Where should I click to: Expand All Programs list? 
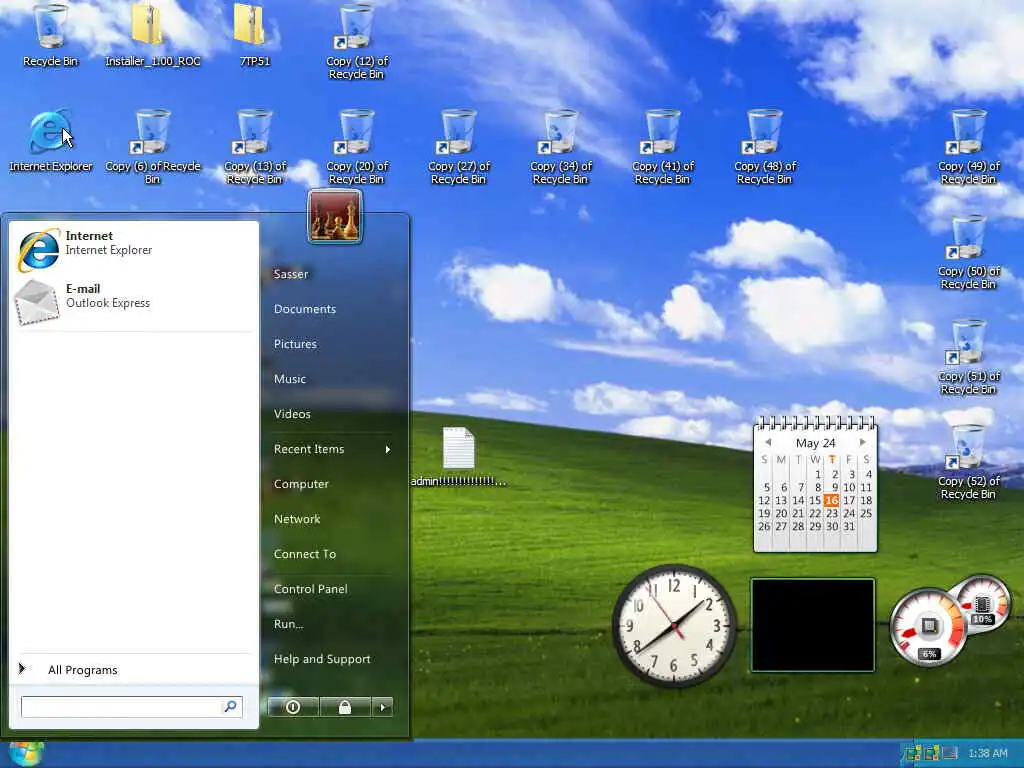[134, 670]
